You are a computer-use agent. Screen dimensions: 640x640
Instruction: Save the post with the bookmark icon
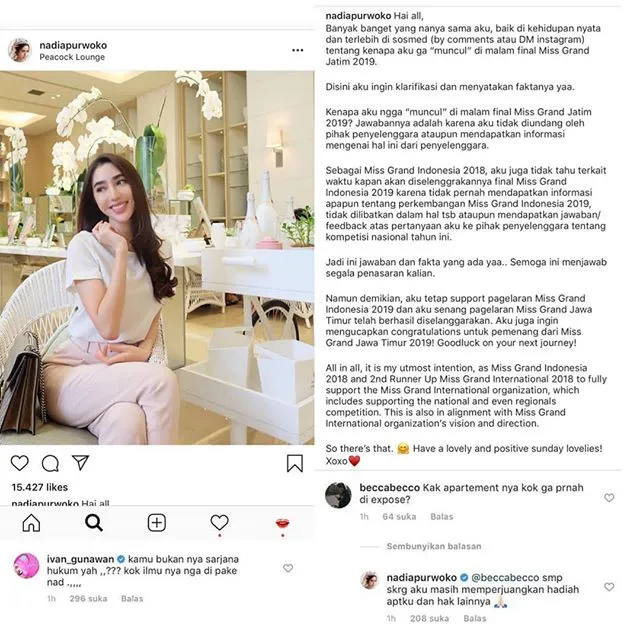[x=295, y=463]
